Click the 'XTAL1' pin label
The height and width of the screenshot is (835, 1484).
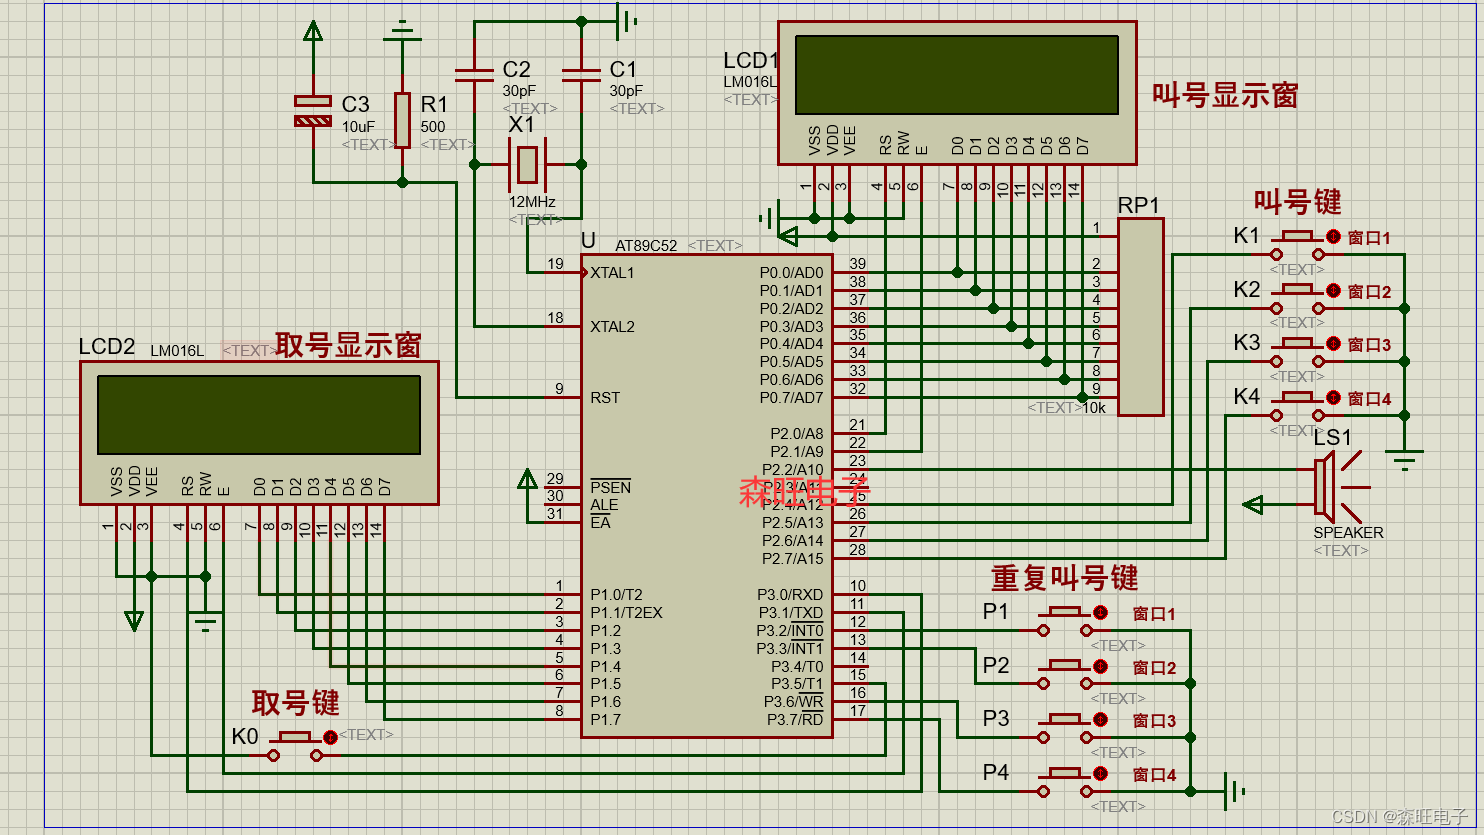tap(612, 273)
